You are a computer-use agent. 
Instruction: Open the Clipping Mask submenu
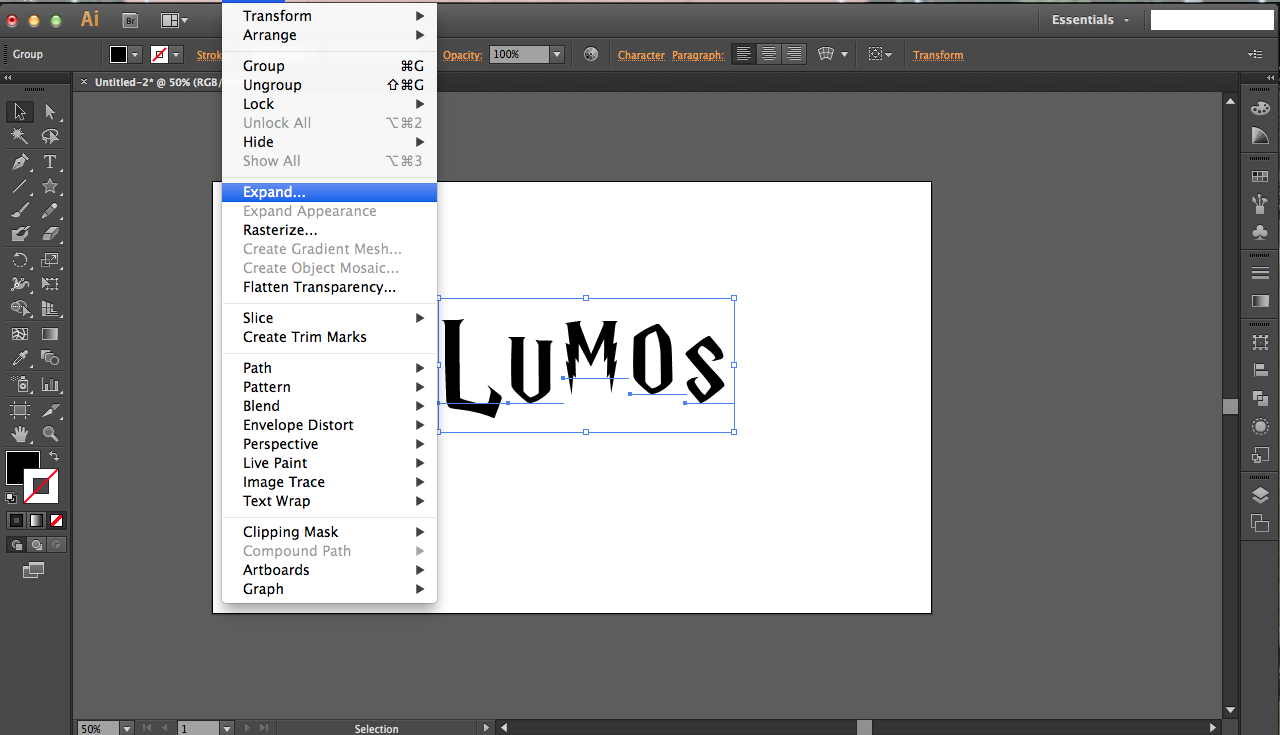[329, 532]
